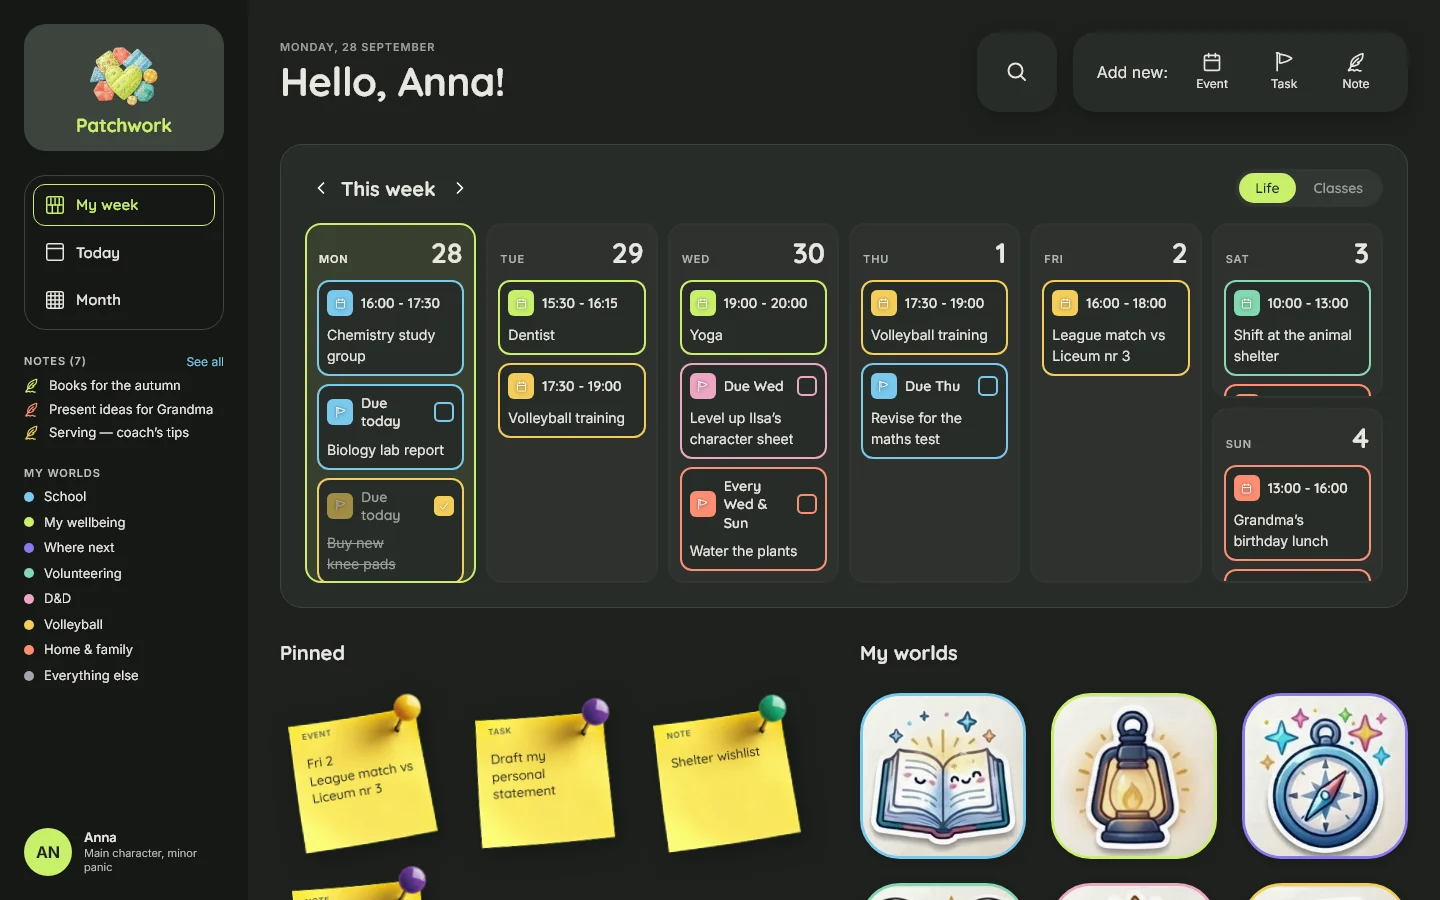Image resolution: width=1440 pixels, height=900 pixels.
Task: Add a new Event
Action: click(x=1211, y=72)
